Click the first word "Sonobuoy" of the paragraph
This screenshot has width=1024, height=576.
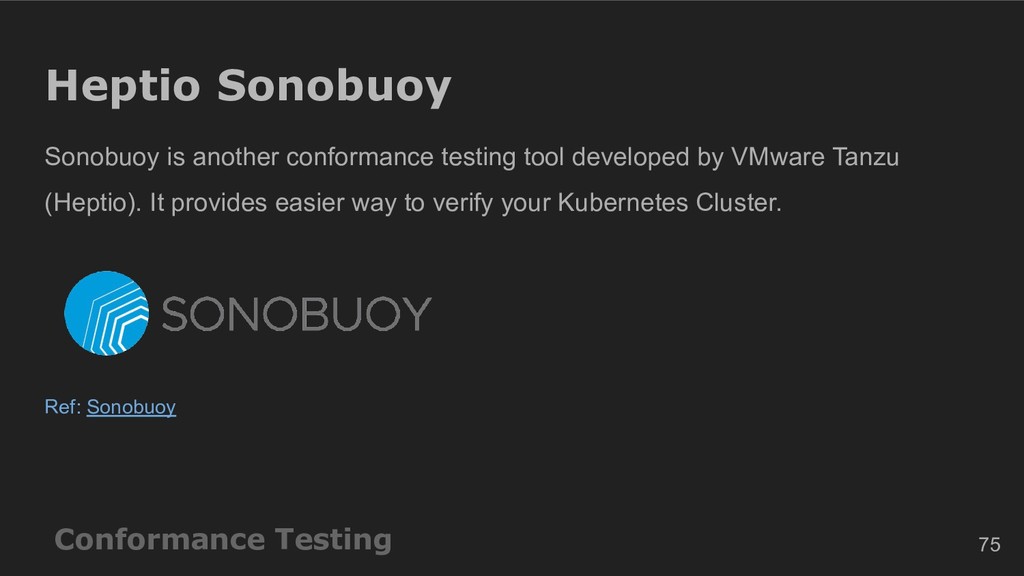(102, 157)
